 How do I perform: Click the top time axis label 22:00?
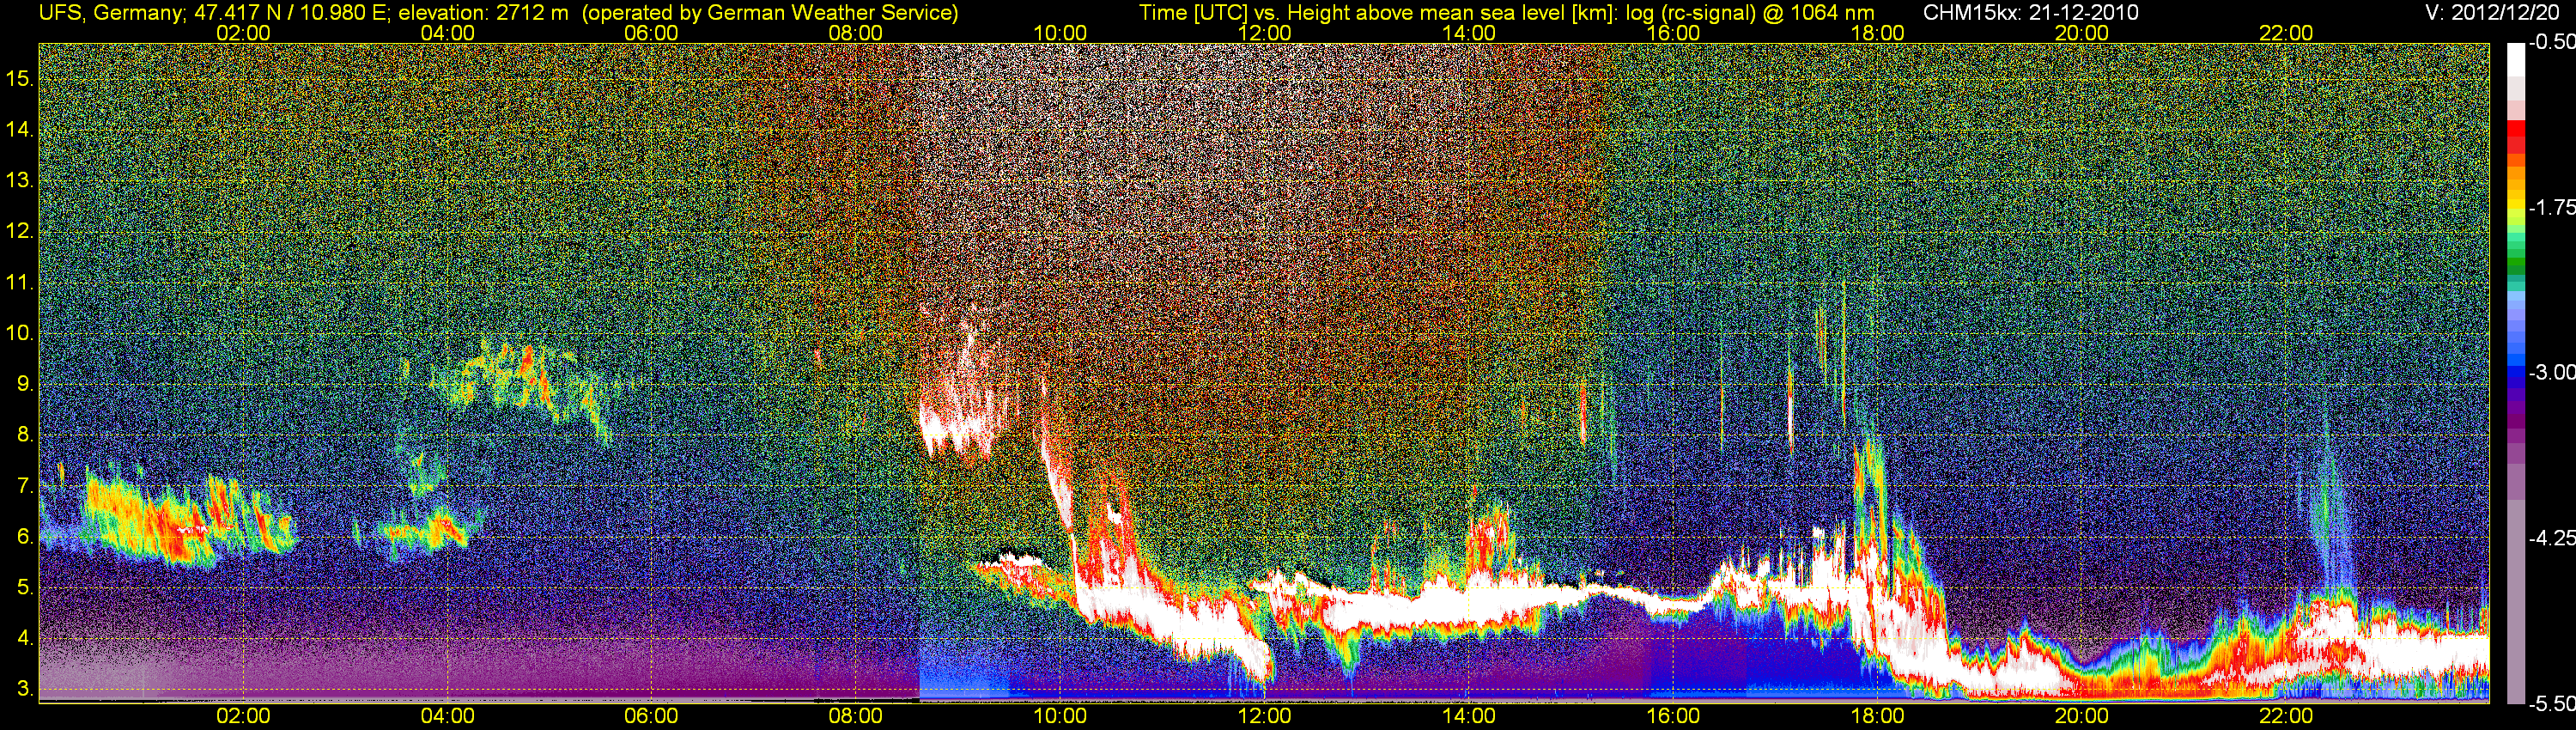(2286, 33)
